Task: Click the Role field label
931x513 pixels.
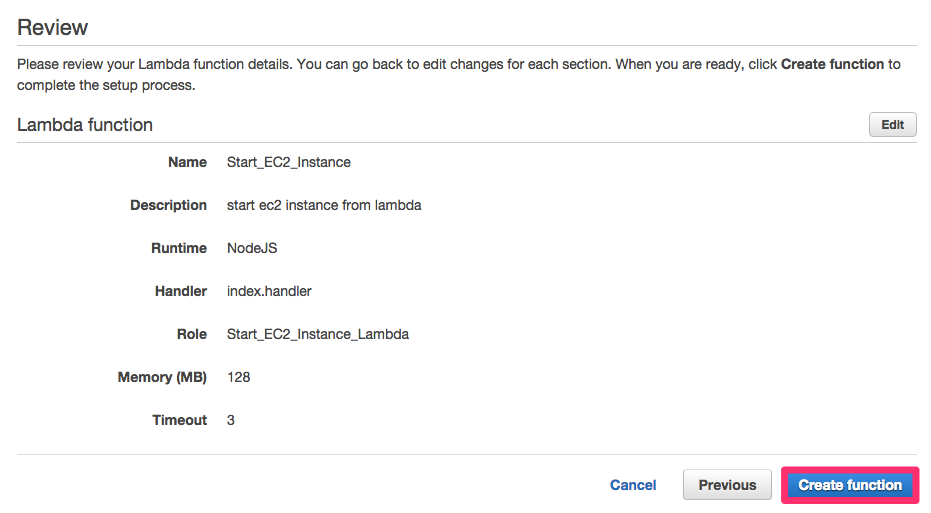Action: [192, 334]
